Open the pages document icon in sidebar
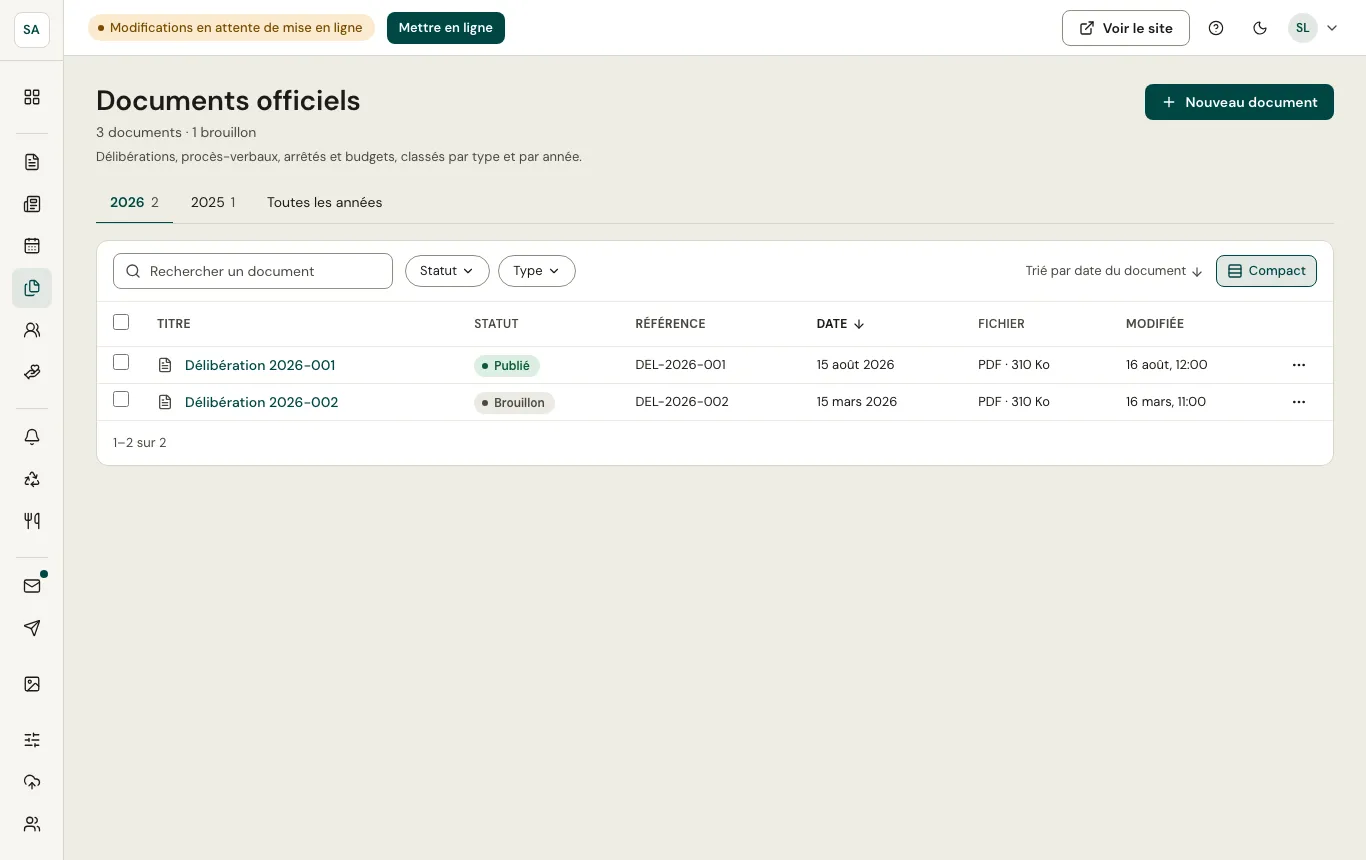Screen dimensions: 1366x860 coord(32,162)
